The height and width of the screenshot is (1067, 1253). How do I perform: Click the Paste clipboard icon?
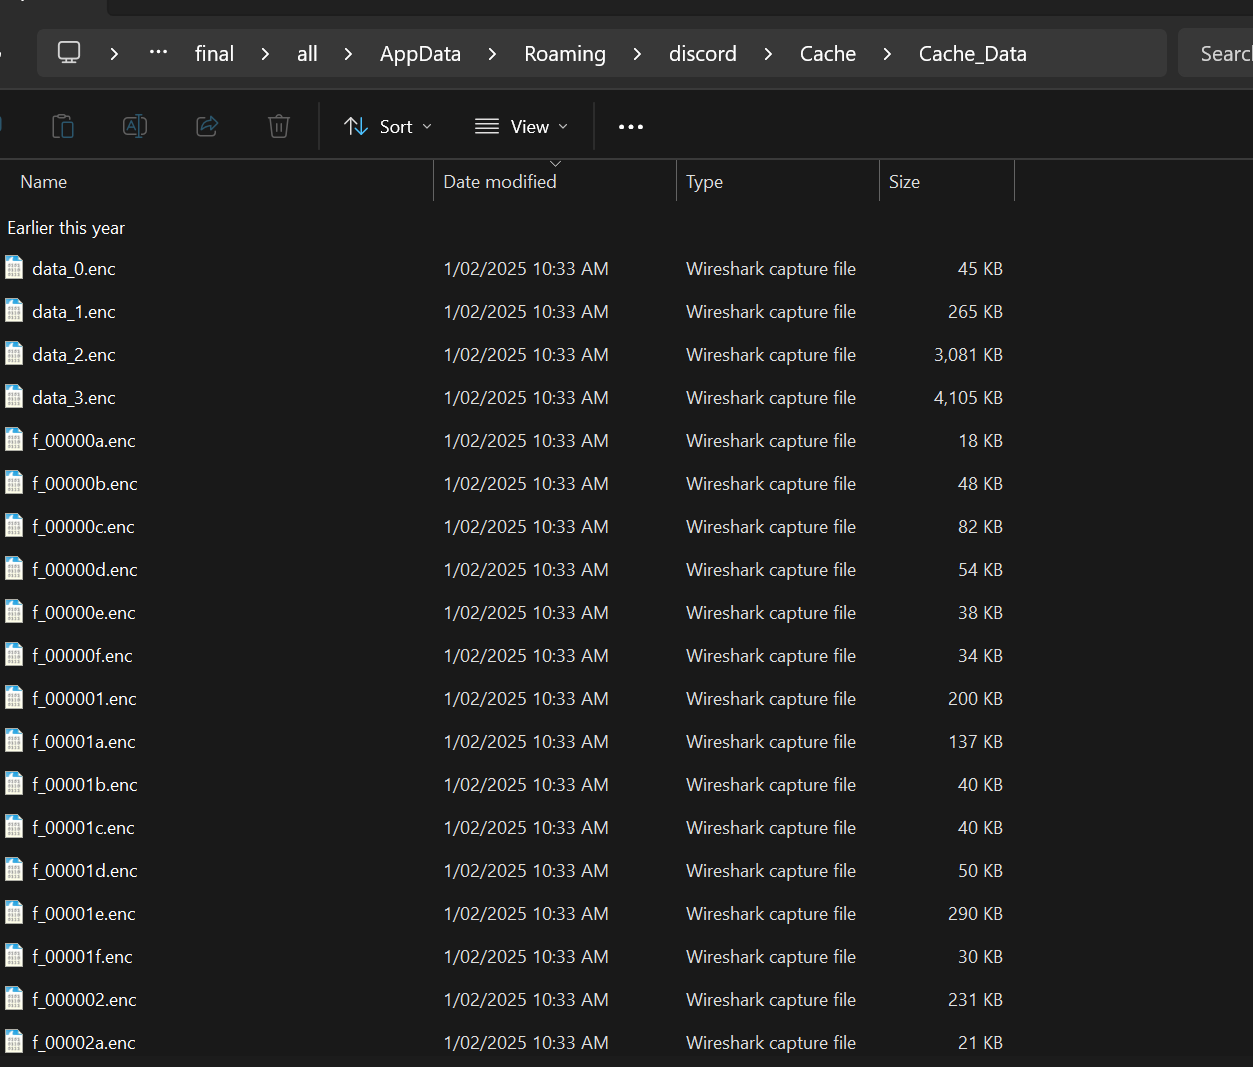click(x=63, y=126)
